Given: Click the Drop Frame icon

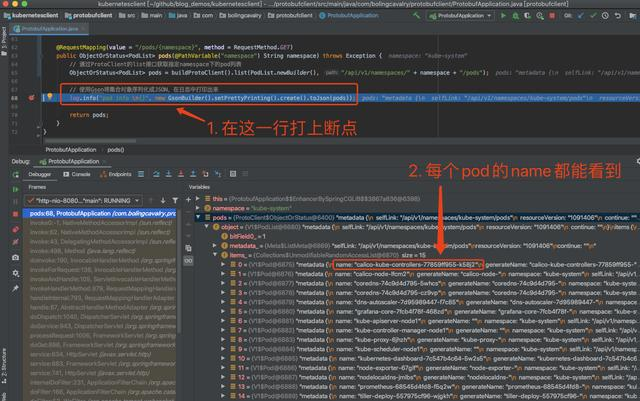Looking at the screenshot, I should click(205, 174).
